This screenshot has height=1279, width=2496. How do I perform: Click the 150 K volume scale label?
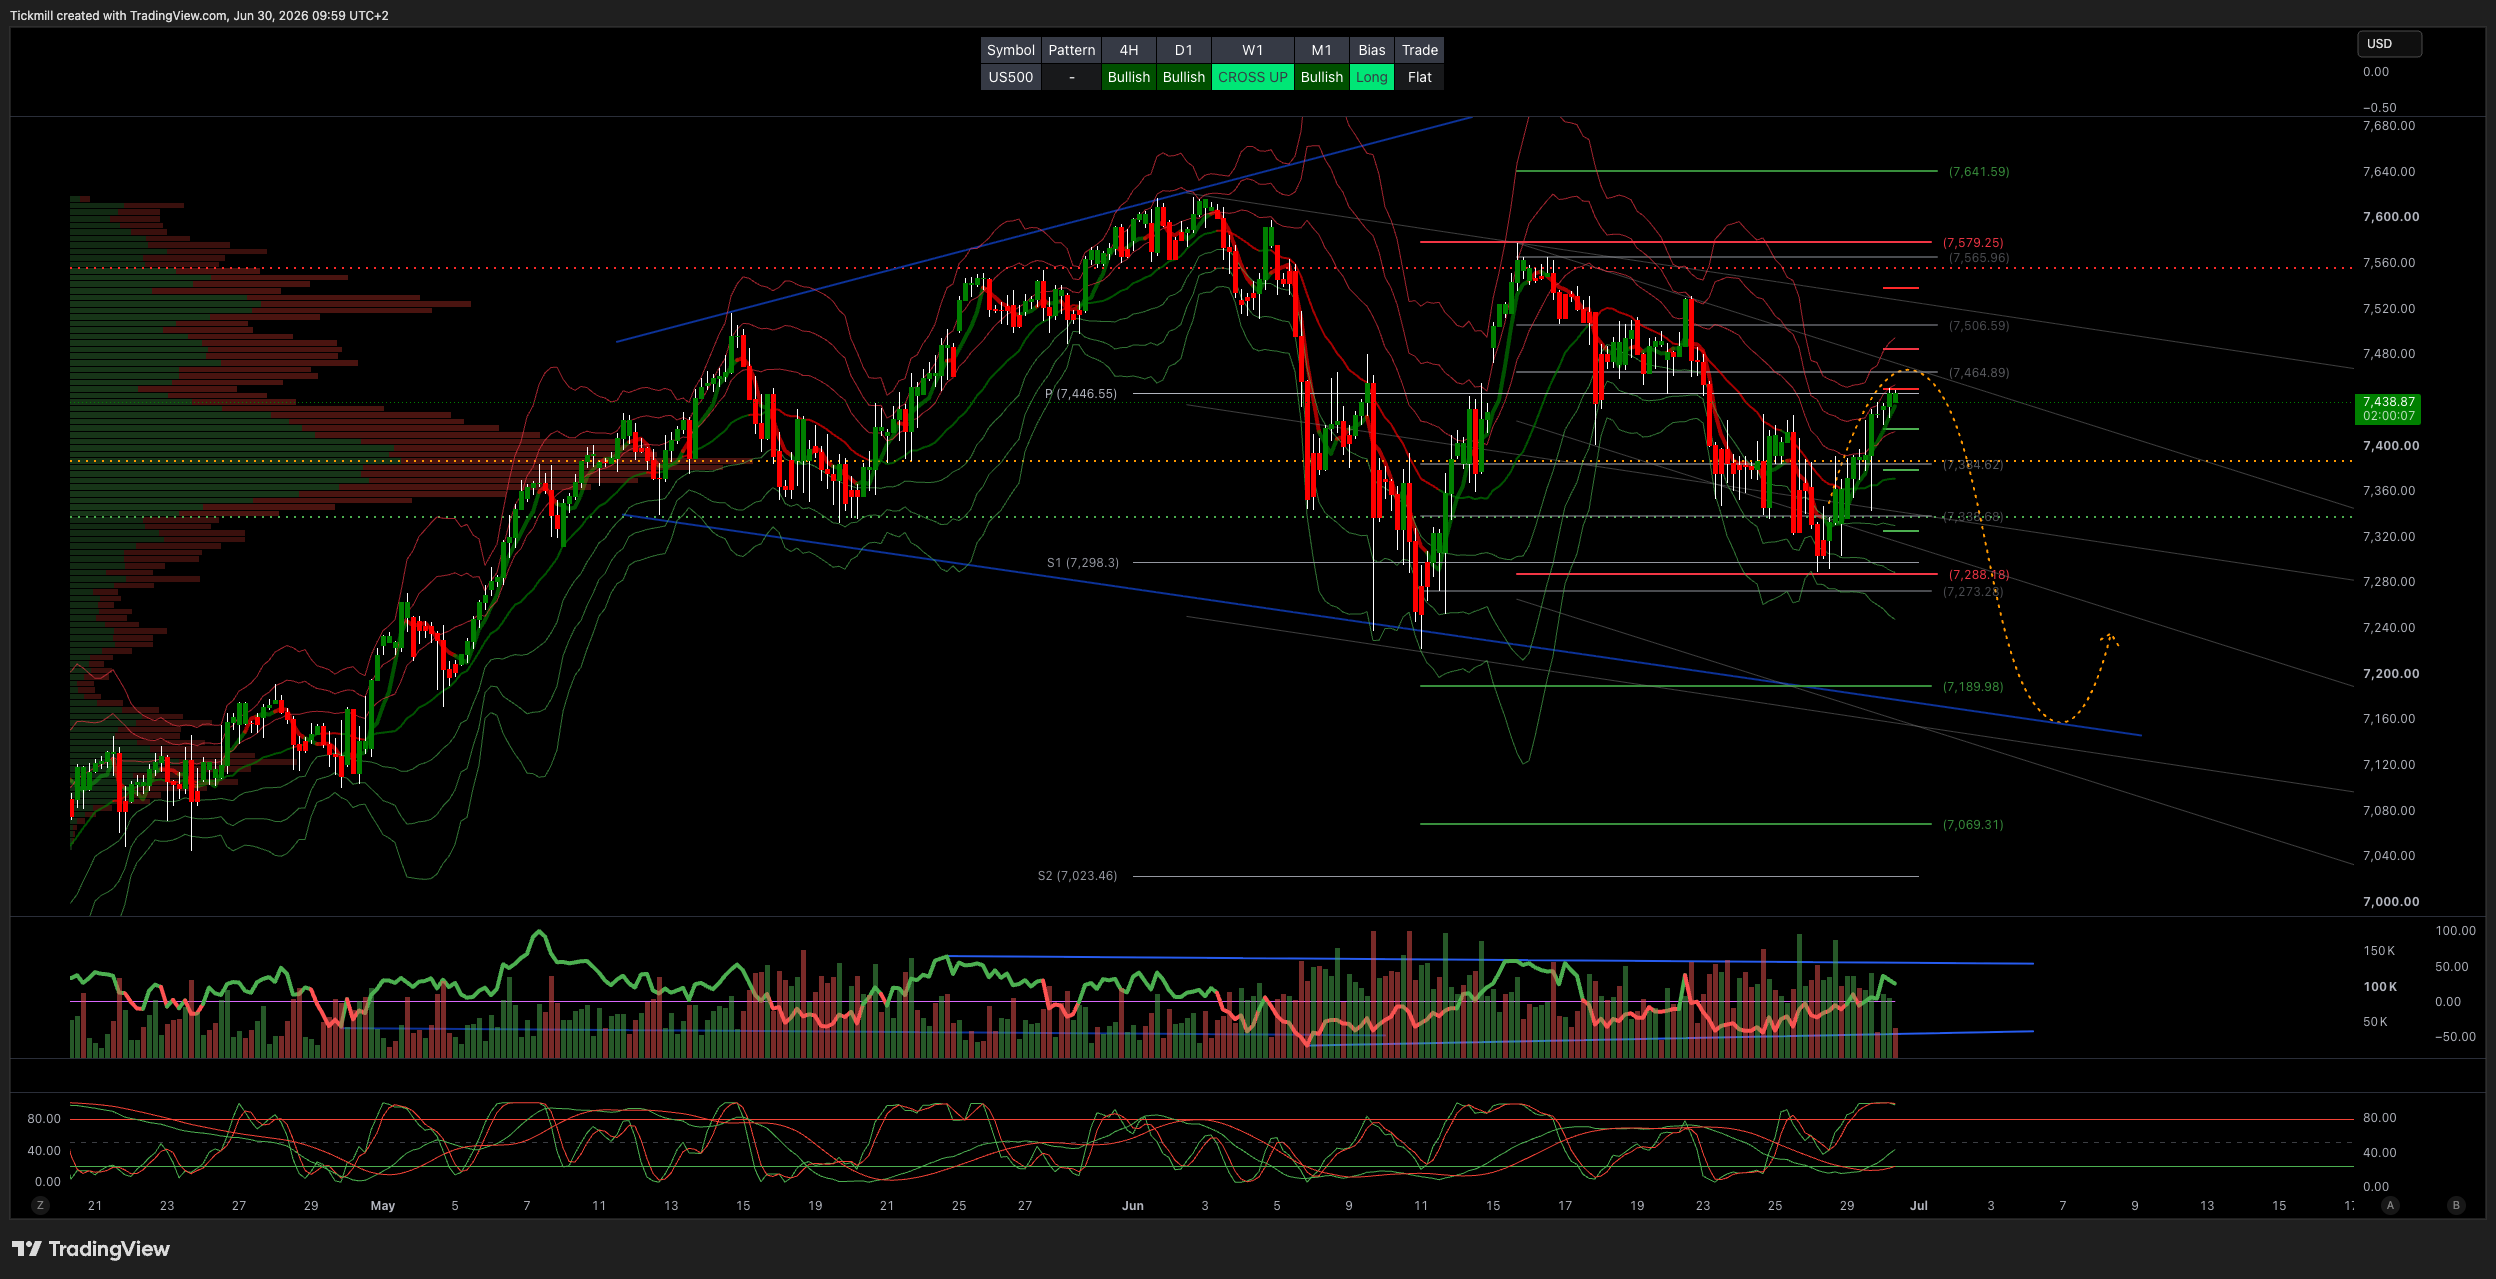pyautogui.click(x=2379, y=951)
